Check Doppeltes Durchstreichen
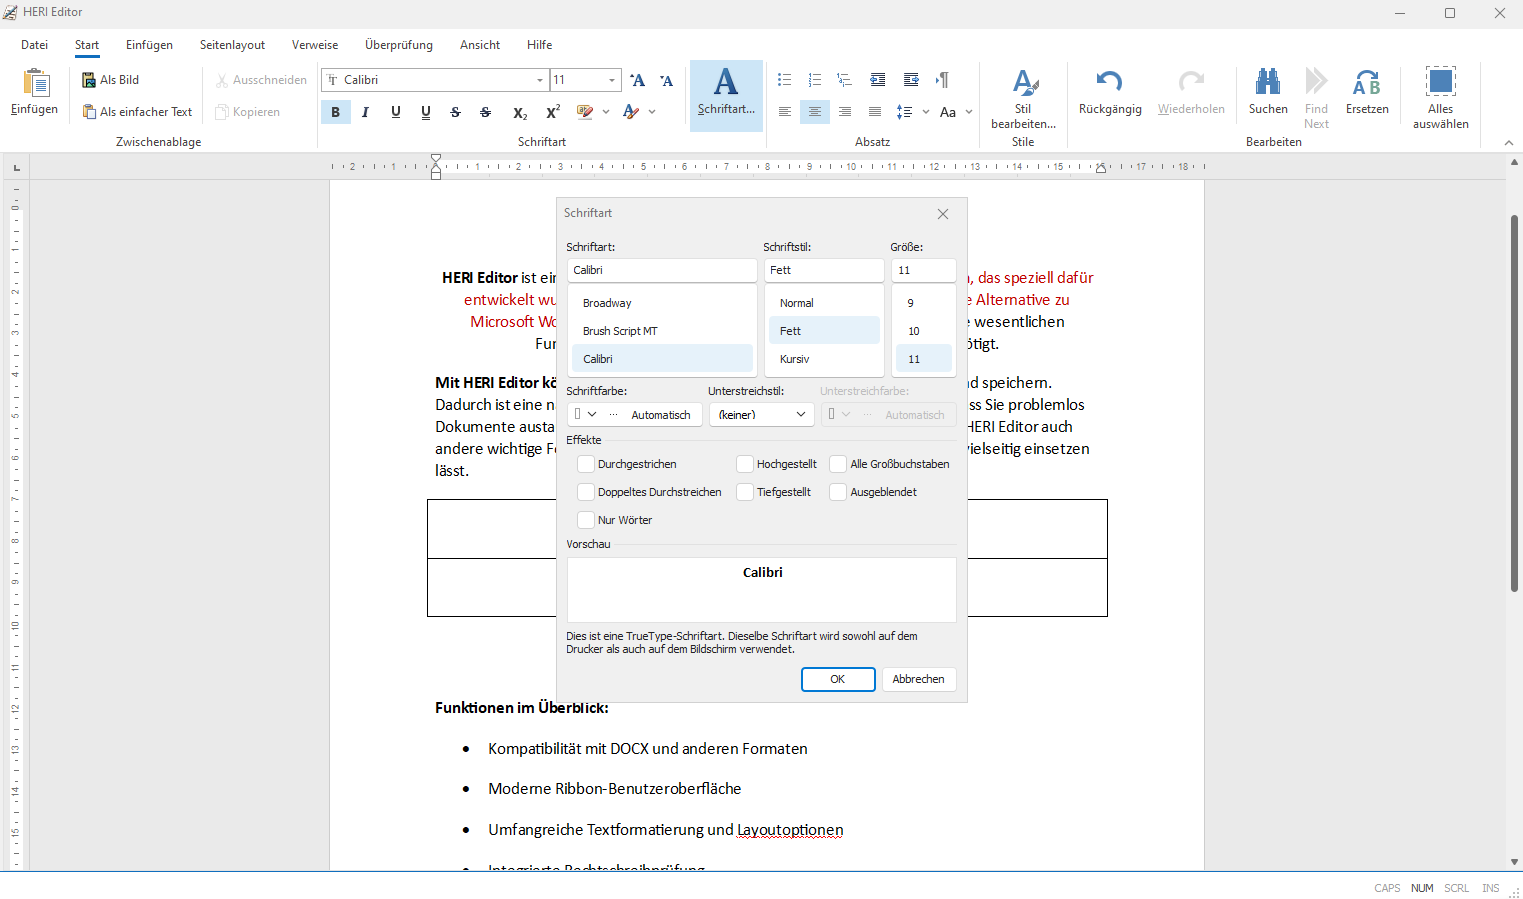Screen dimensions: 1523x899 [x=586, y=492]
